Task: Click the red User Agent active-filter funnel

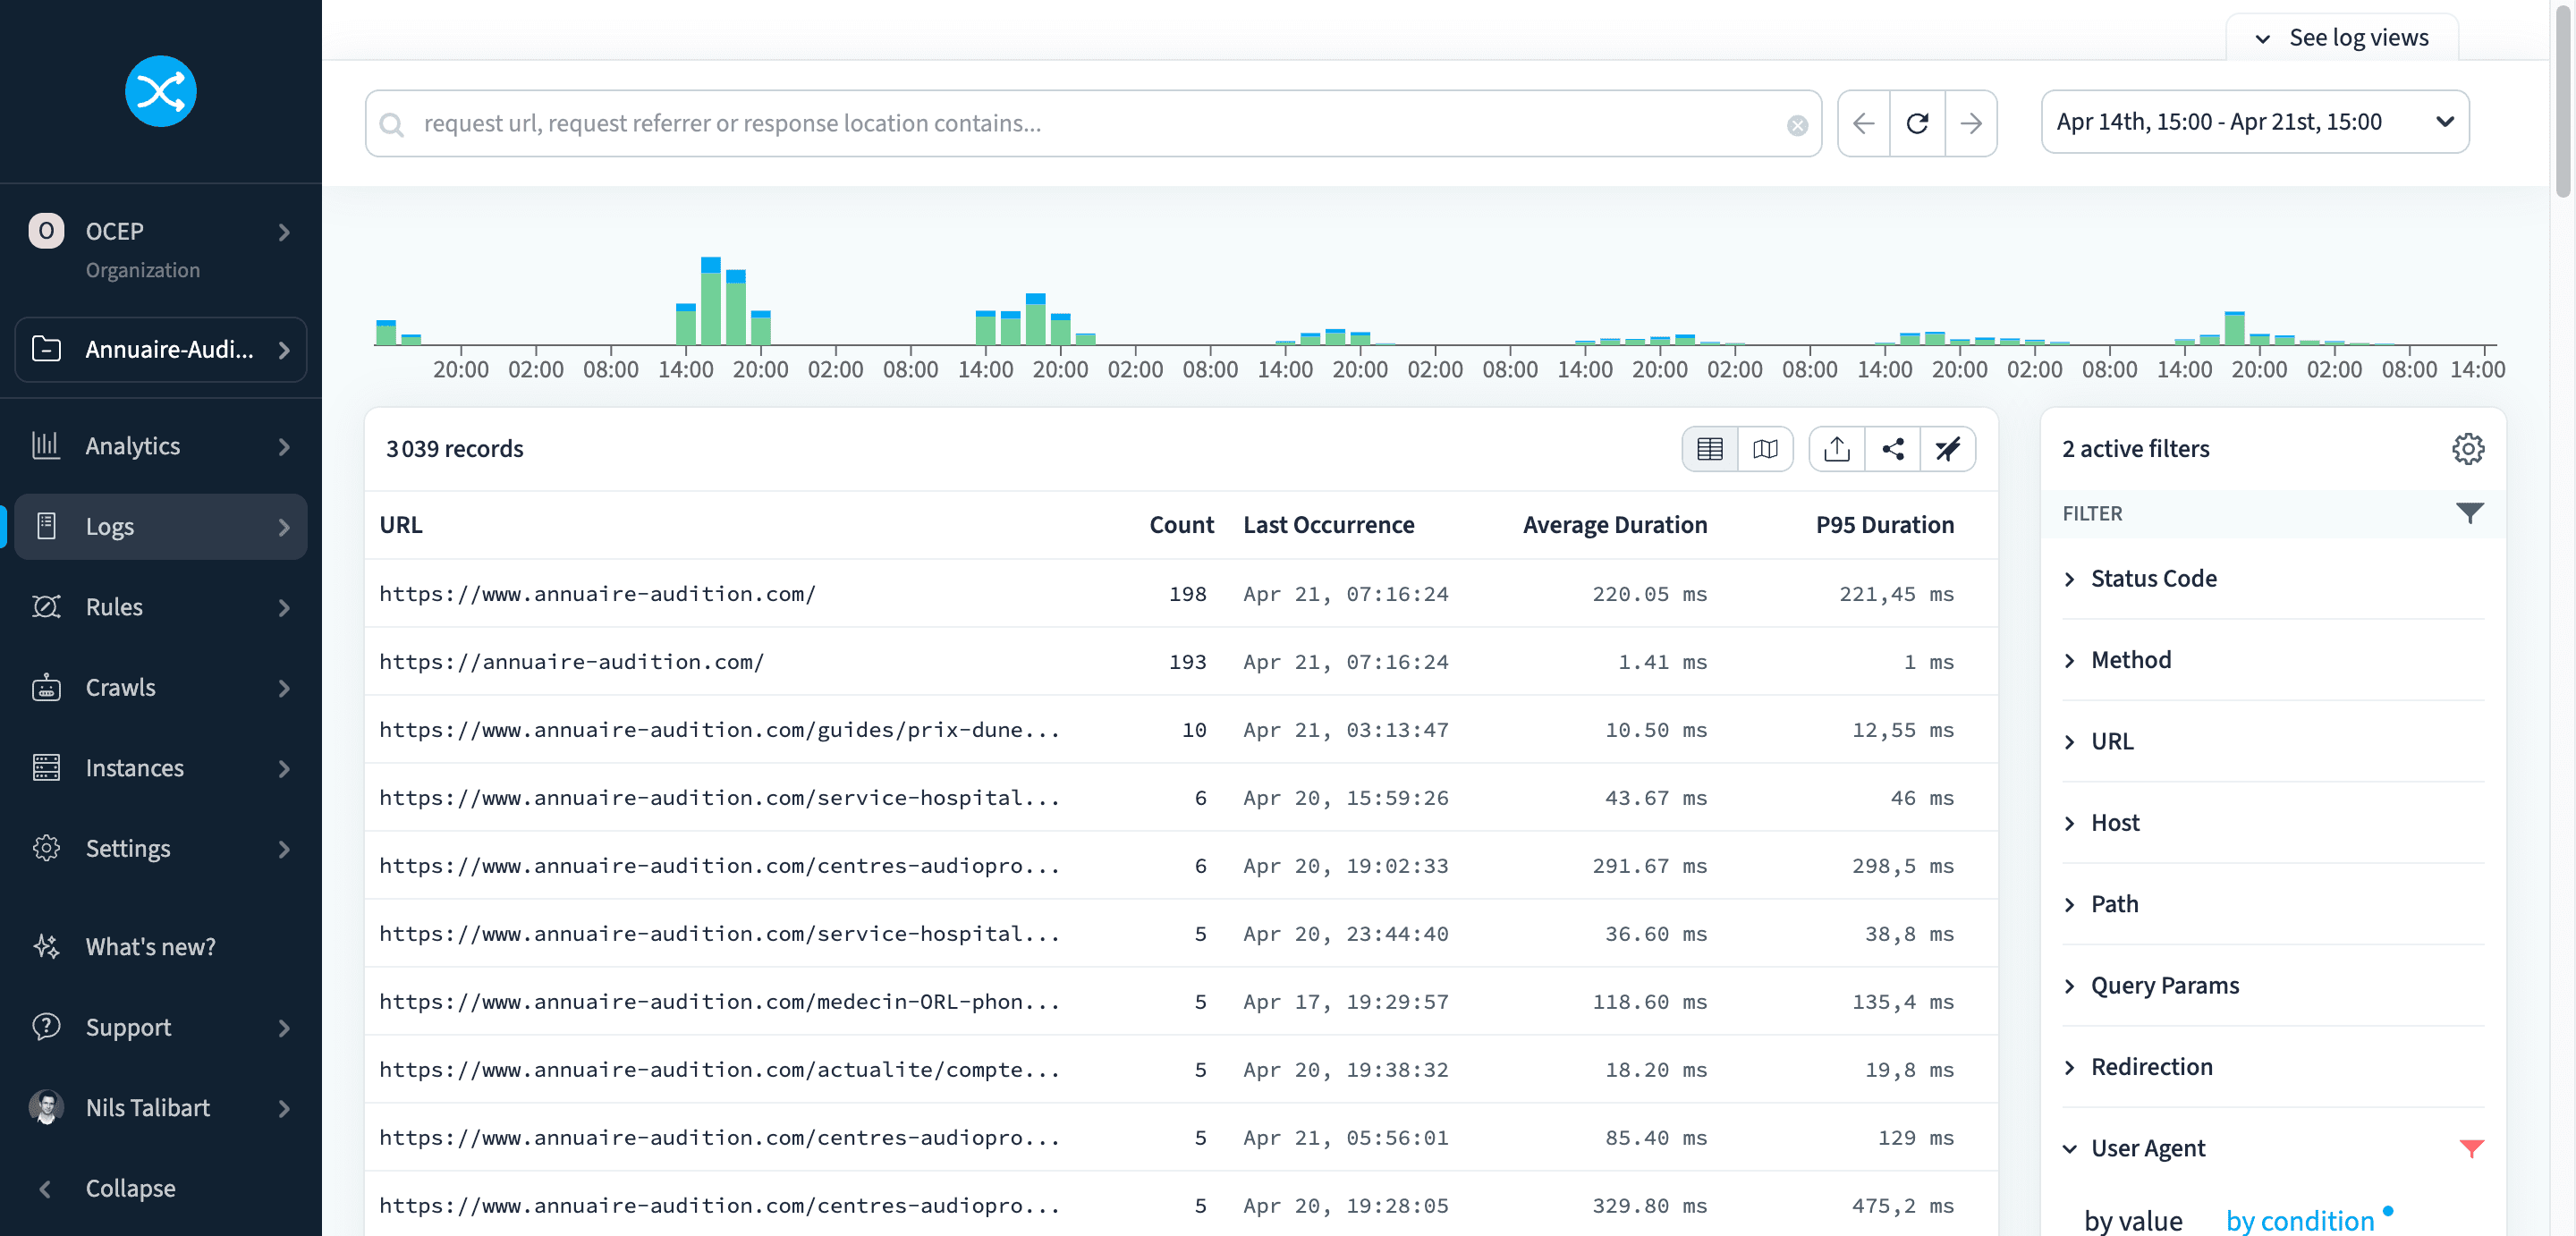Action: pos(2470,1148)
